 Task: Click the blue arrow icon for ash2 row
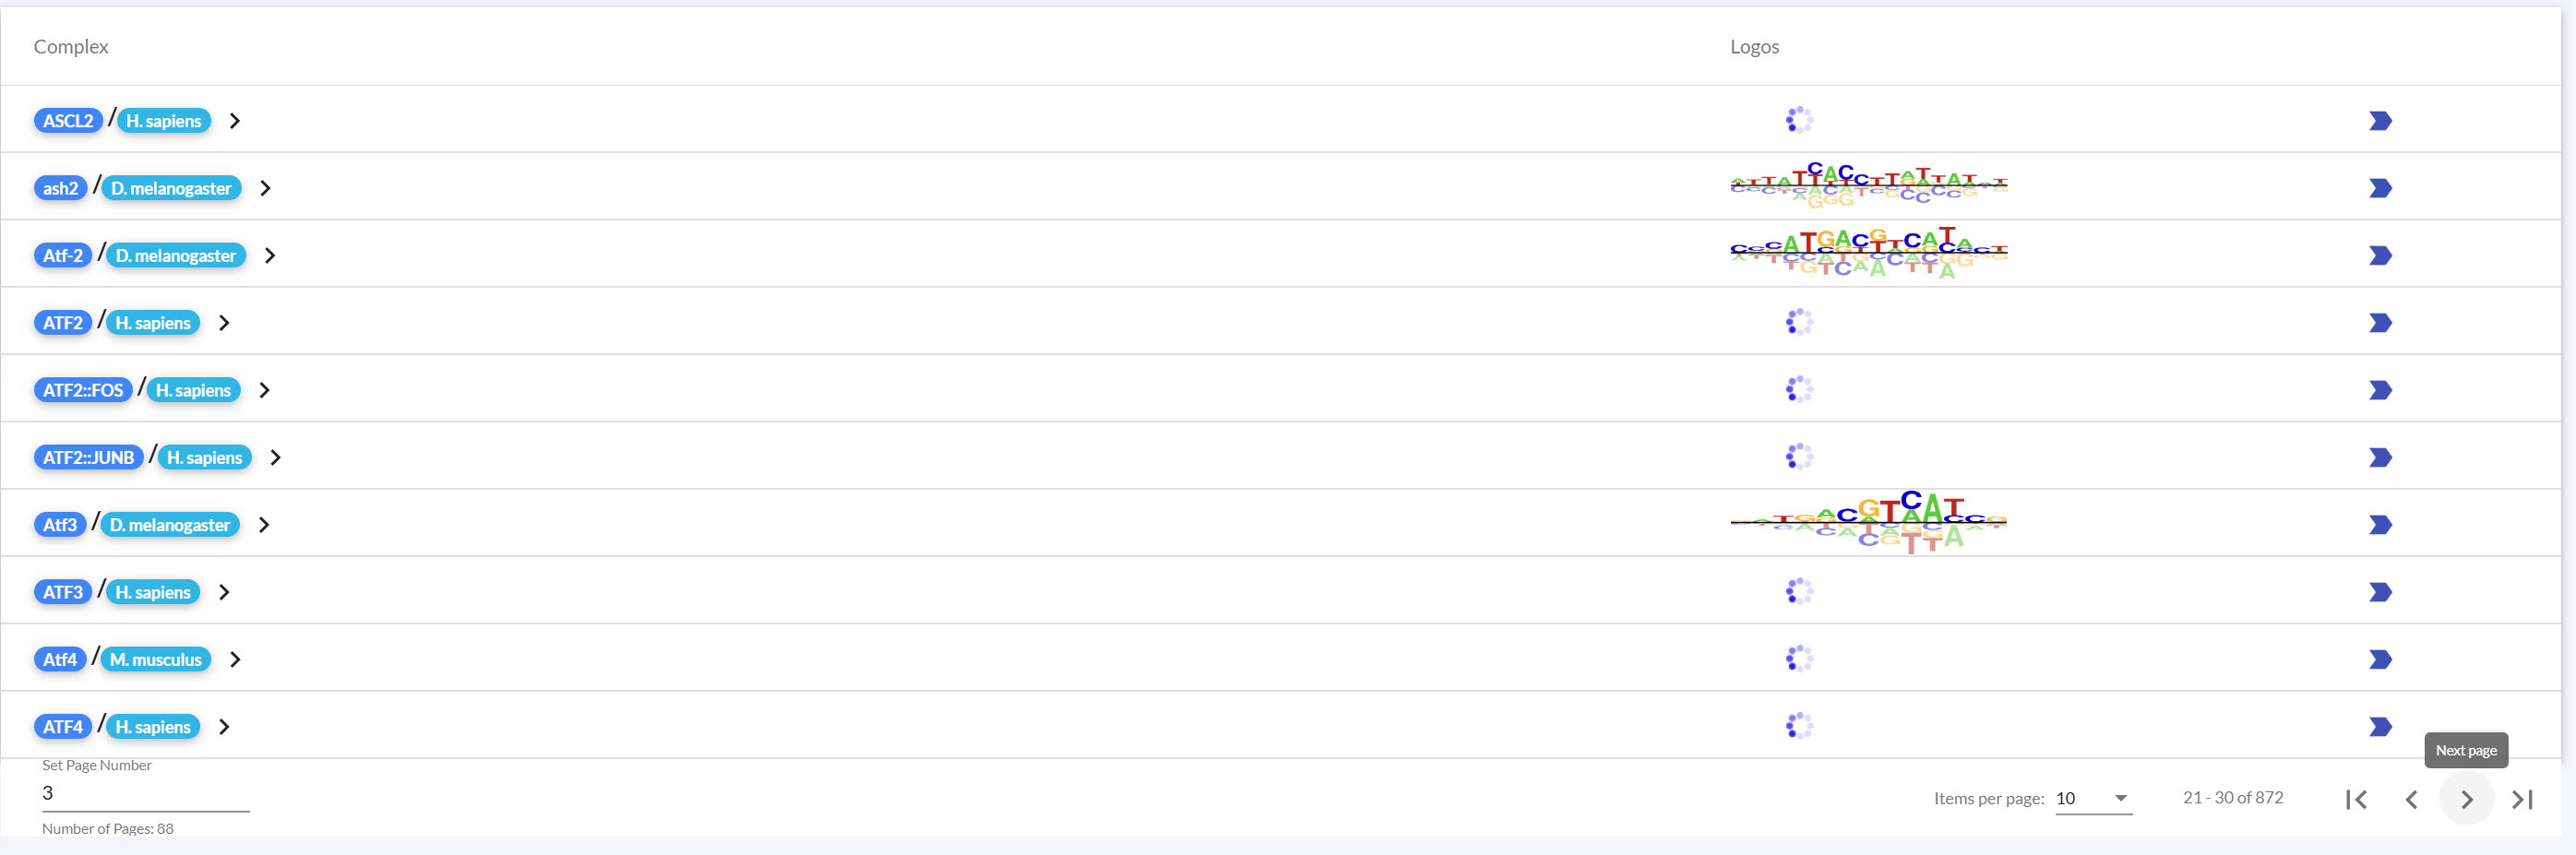point(2379,188)
